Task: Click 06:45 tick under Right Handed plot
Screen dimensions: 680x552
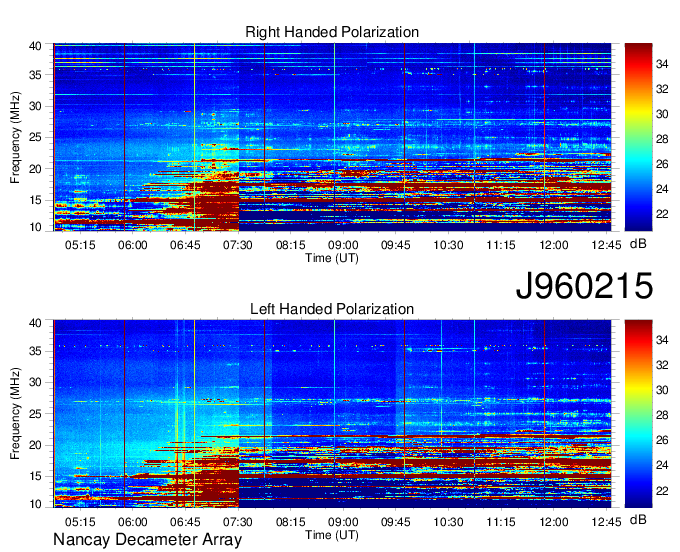Action: [x=185, y=245]
